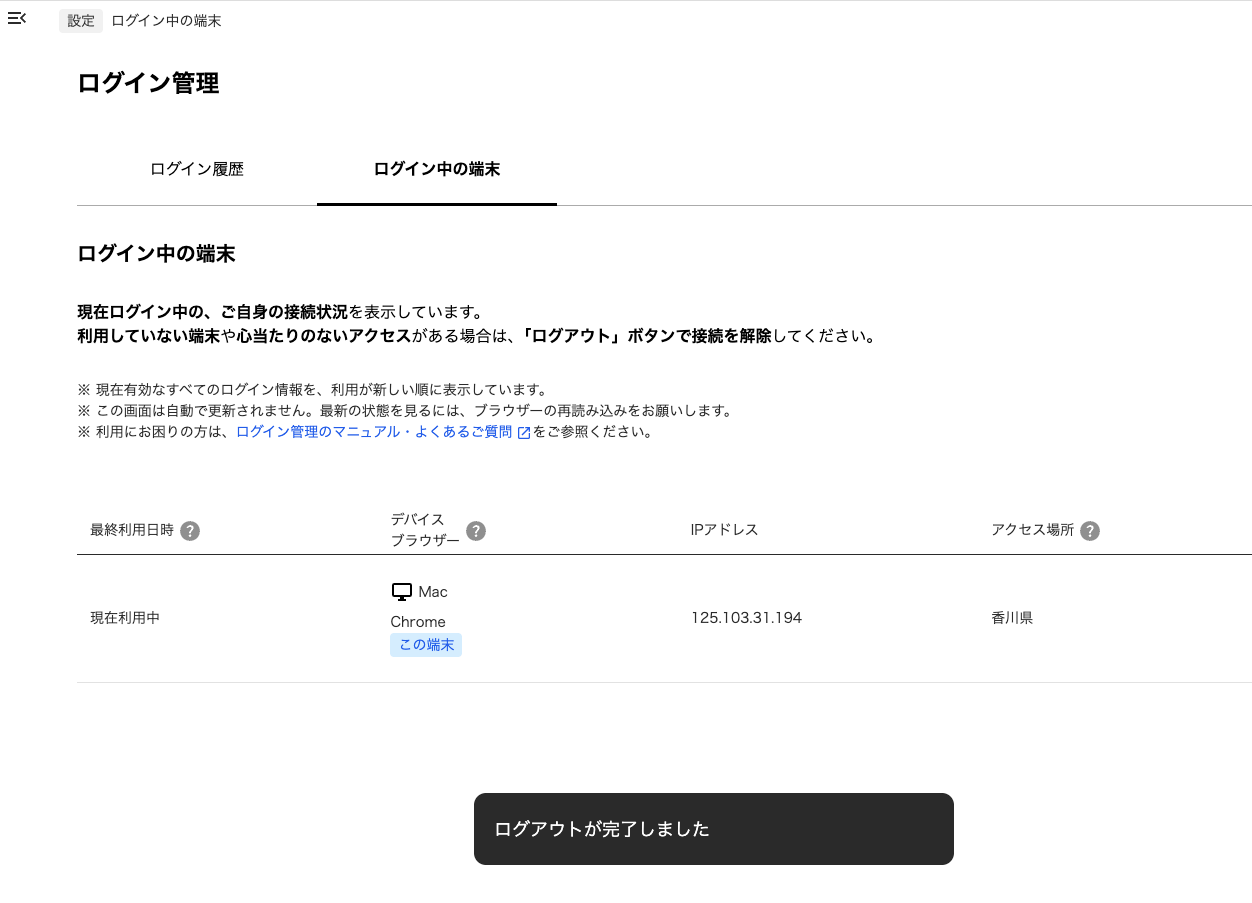
Task: Select the この端末 badge
Action: tap(425, 645)
